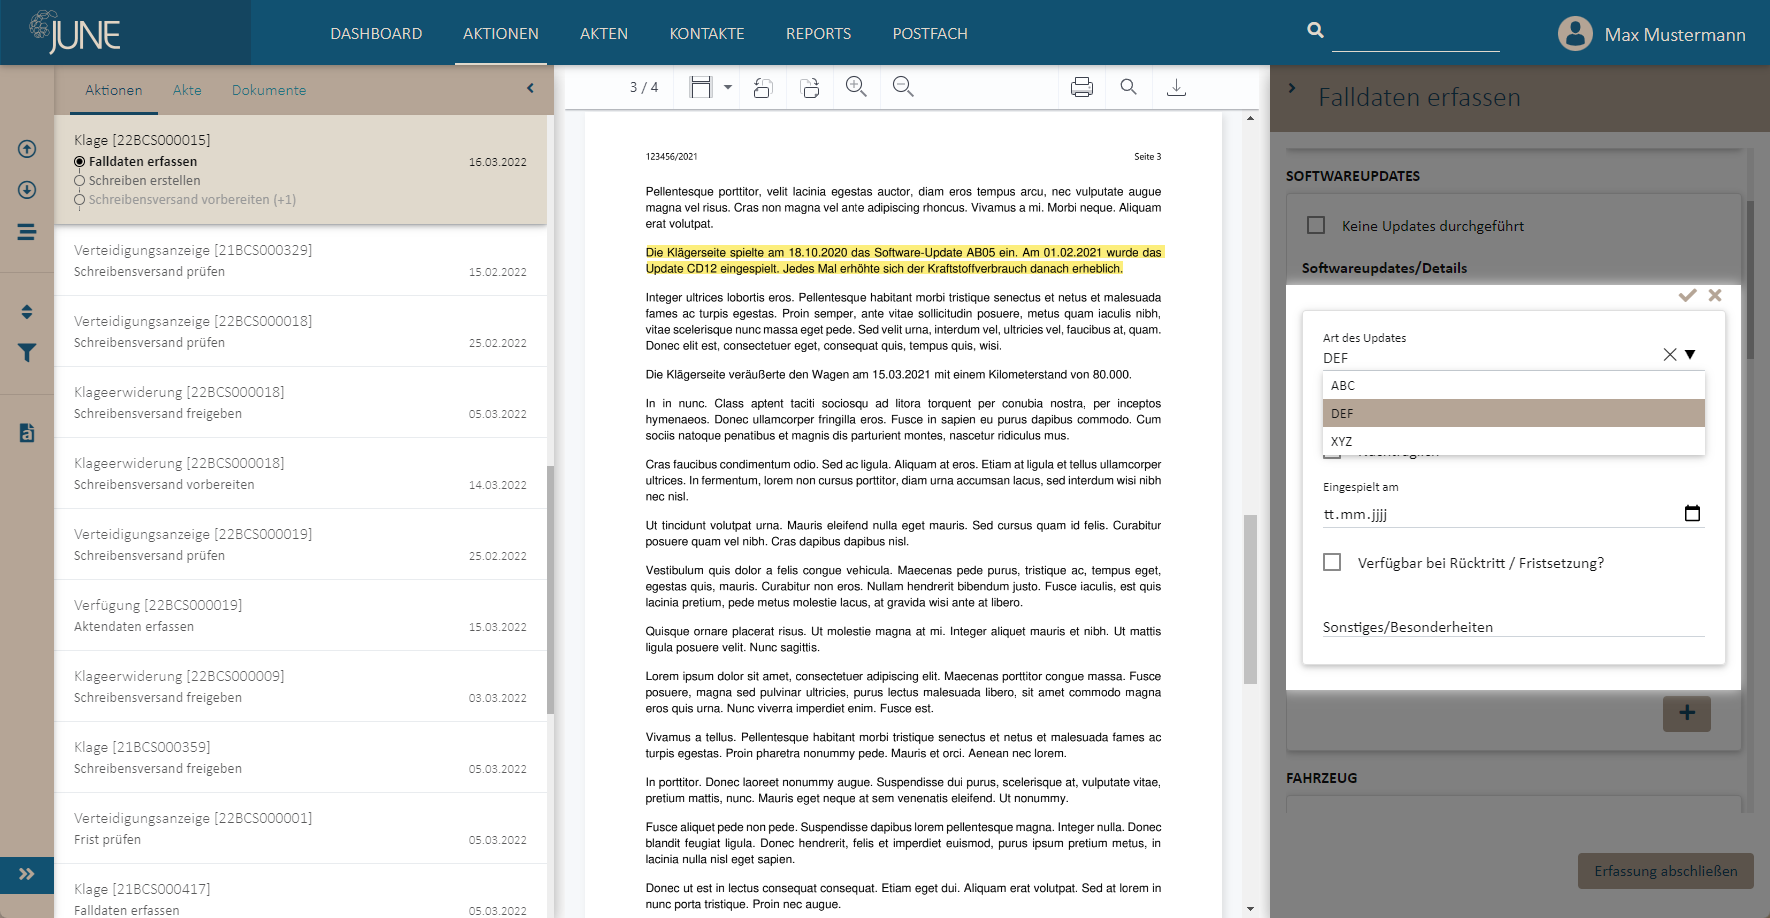Search within the document viewer

[x=1129, y=87]
